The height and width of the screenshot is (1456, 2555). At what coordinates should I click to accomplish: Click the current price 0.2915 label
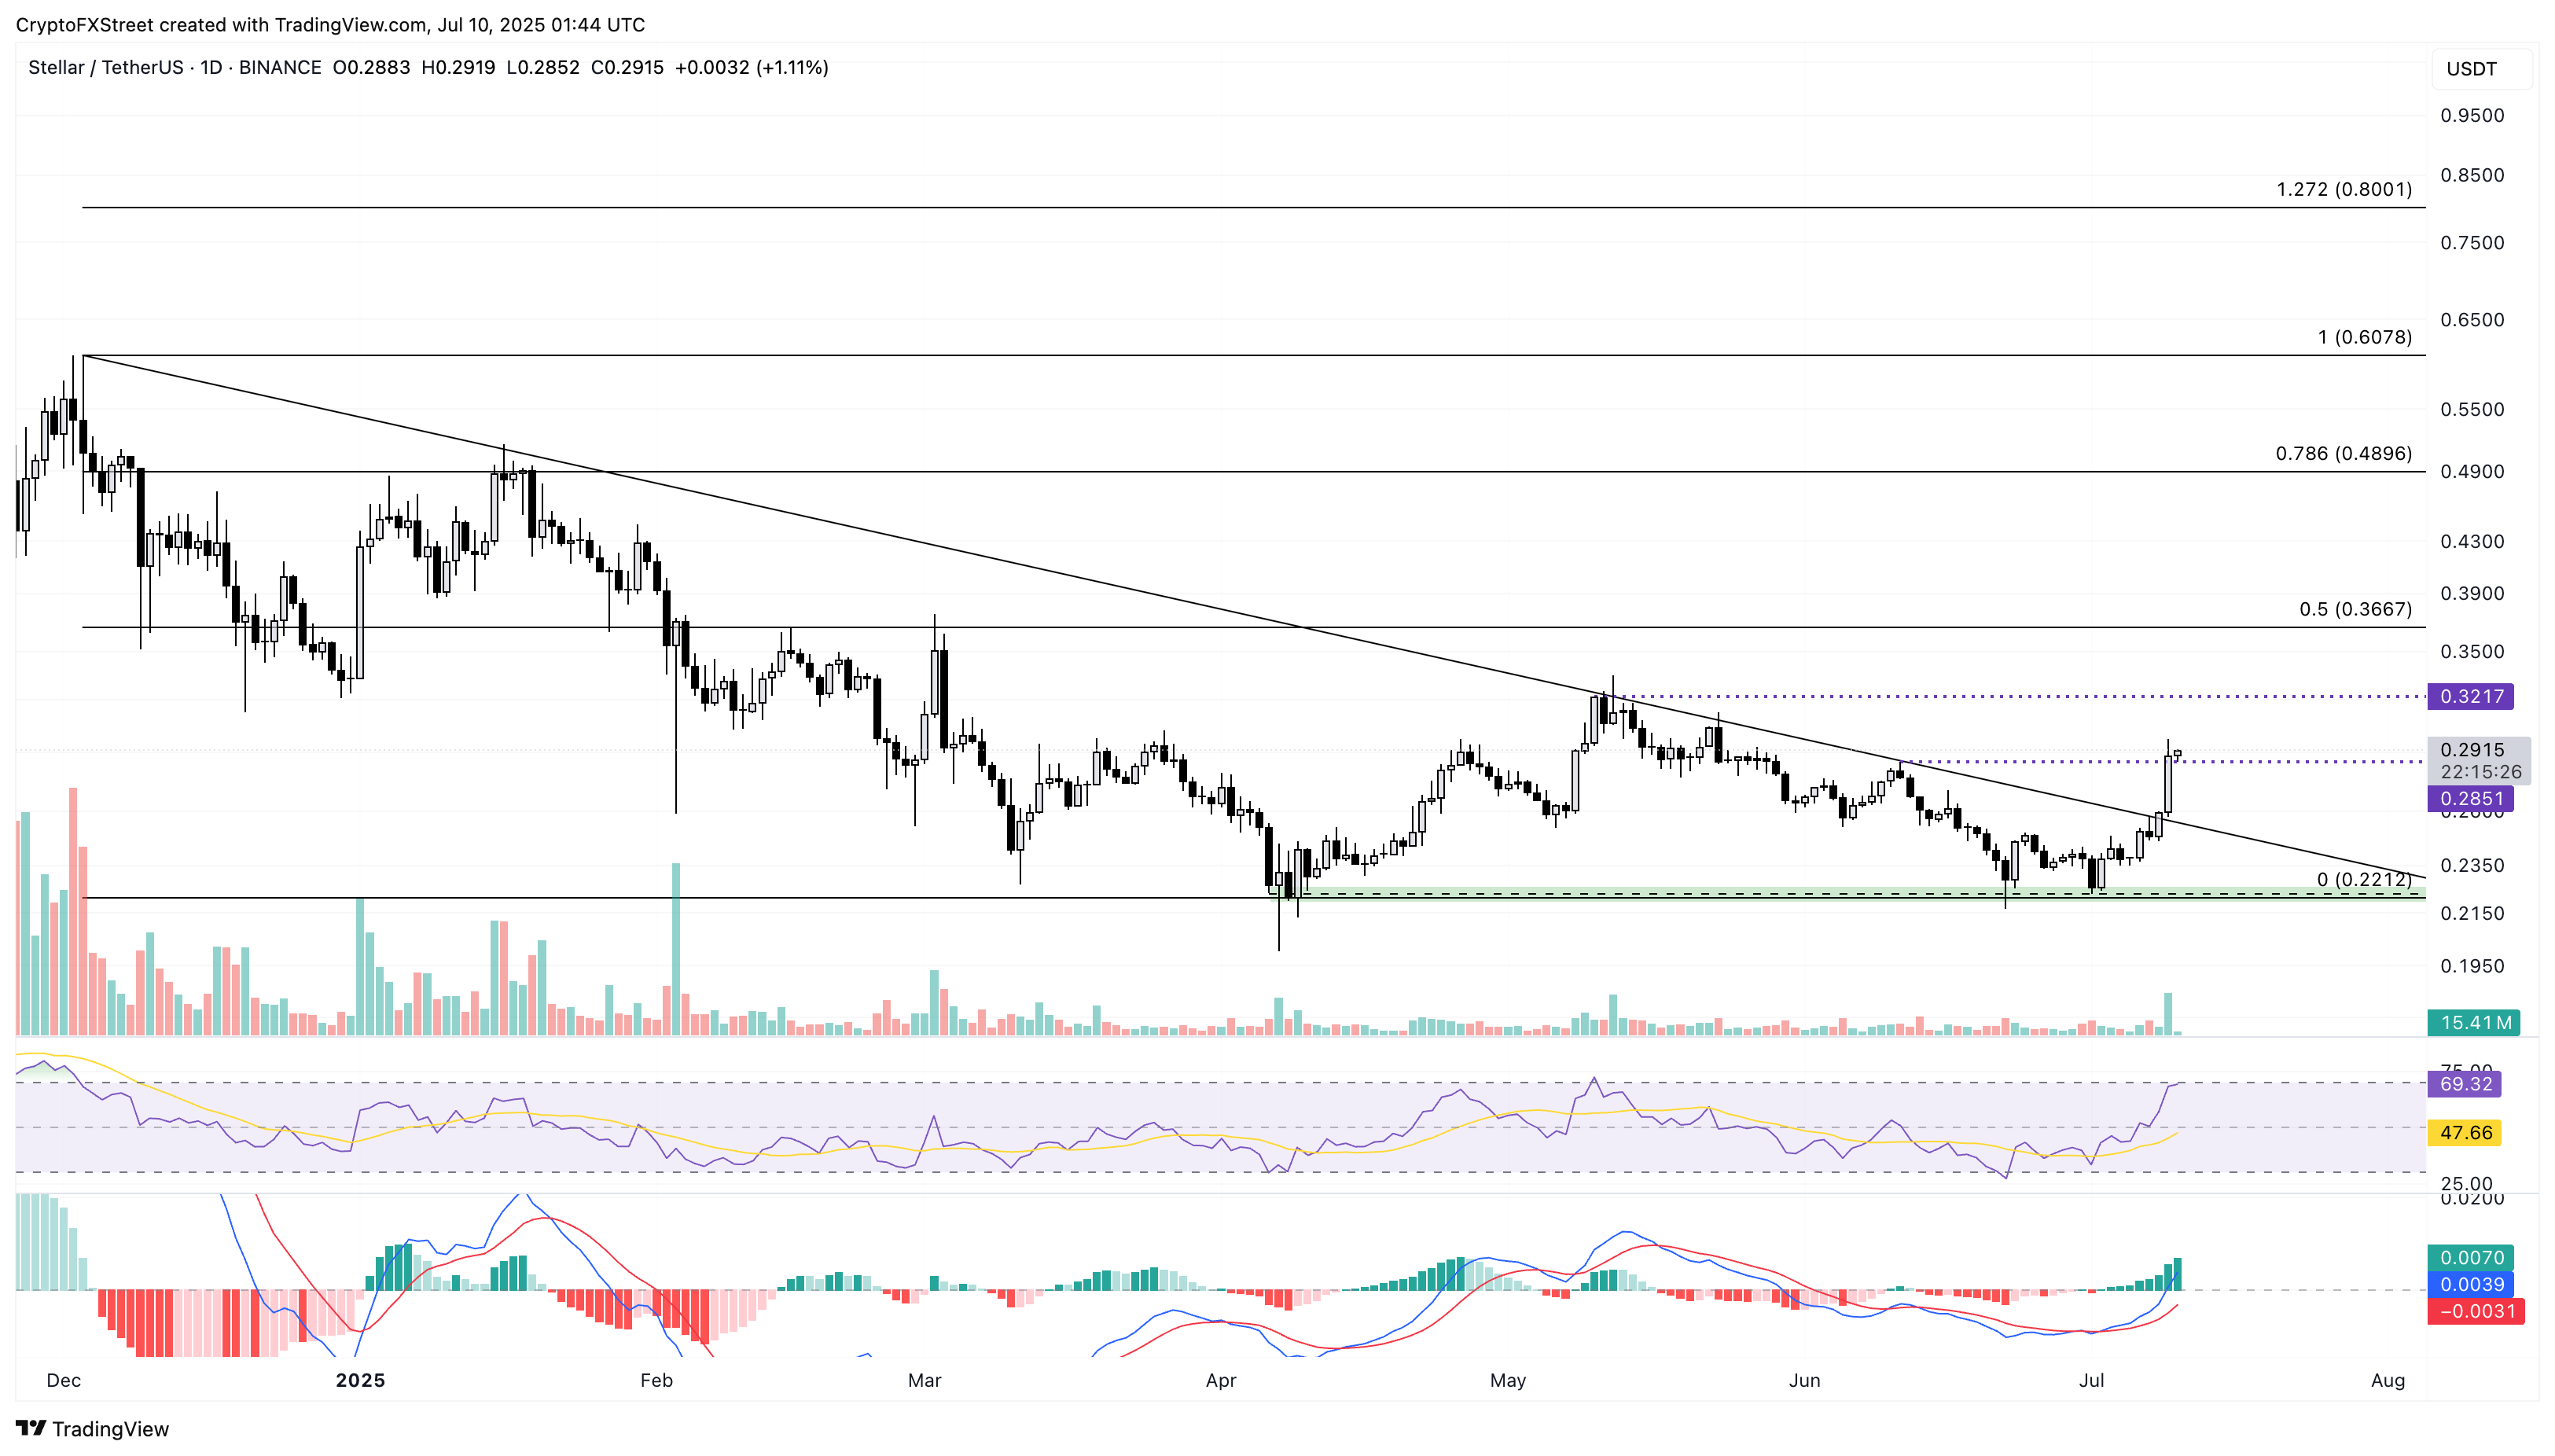(2471, 749)
